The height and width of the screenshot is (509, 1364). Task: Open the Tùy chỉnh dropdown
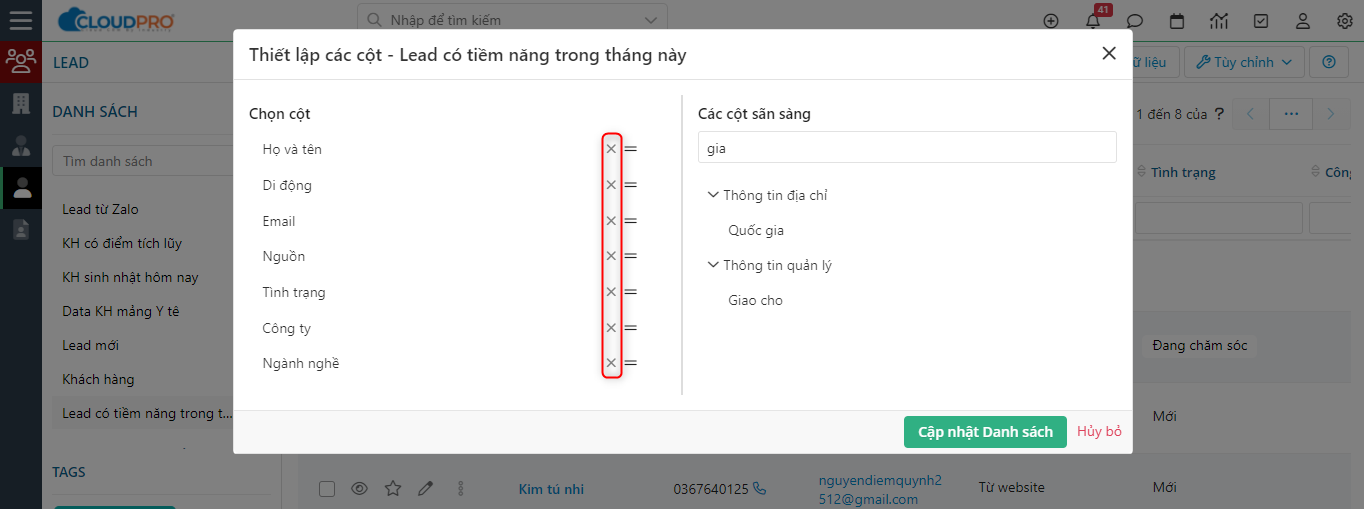(1244, 62)
